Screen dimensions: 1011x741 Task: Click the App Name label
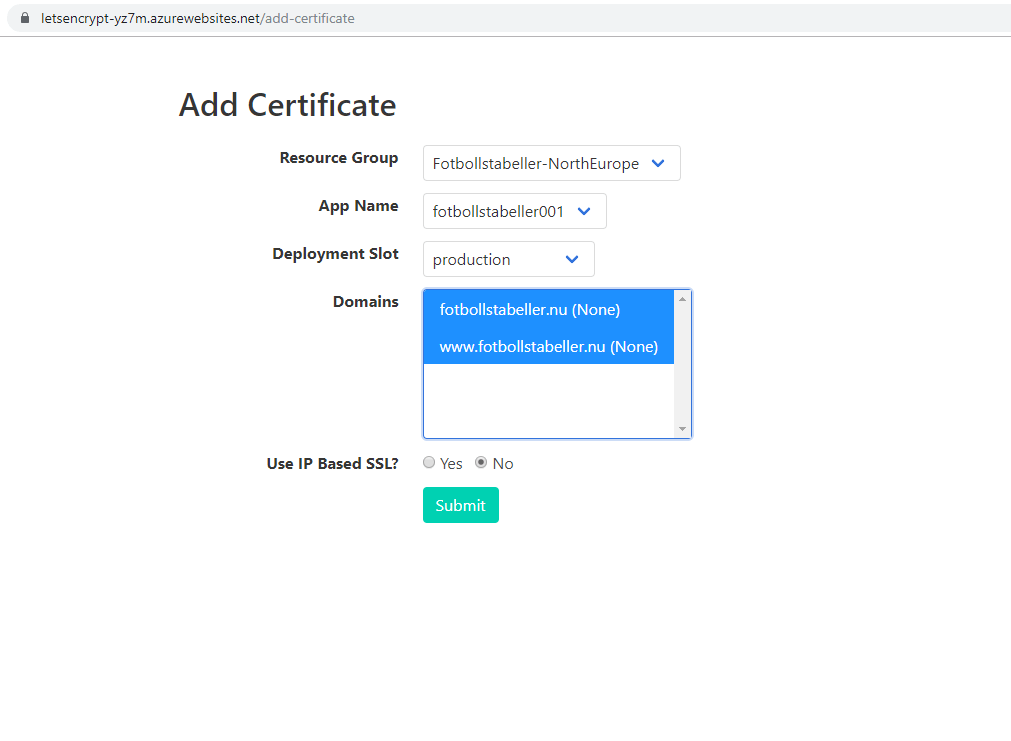358,206
